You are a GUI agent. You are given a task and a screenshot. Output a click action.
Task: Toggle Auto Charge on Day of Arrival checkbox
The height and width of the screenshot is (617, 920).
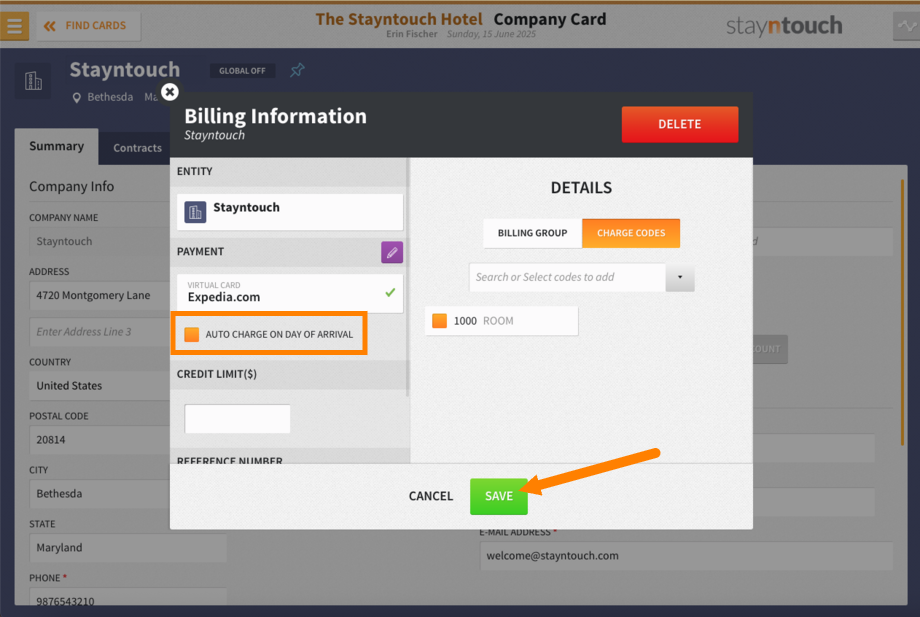[x=191, y=334]
